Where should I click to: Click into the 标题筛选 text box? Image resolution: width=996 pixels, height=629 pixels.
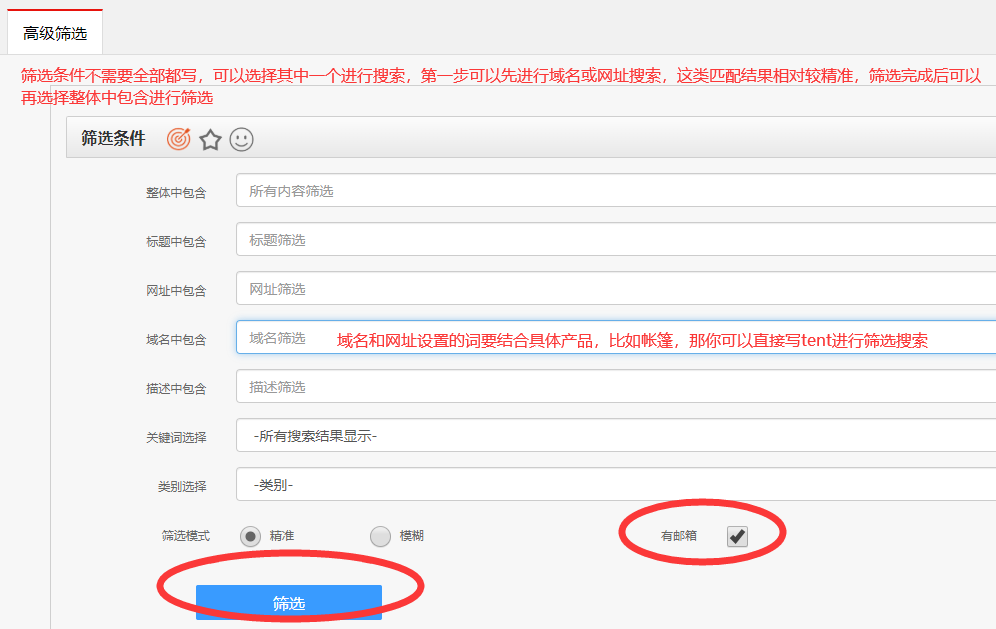pos(615,240)
